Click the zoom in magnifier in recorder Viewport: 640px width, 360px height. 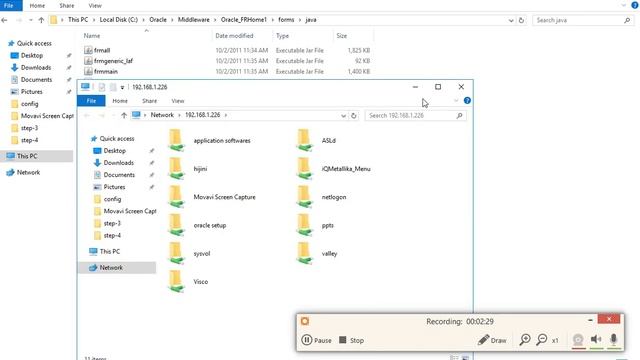525,340
